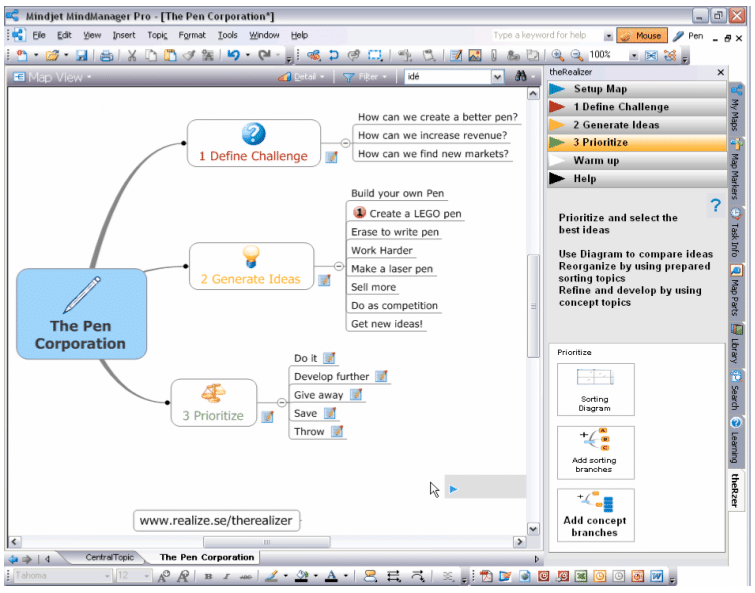Open the Topic menu
The image size is (755, 593).
[x=157, y=35]
